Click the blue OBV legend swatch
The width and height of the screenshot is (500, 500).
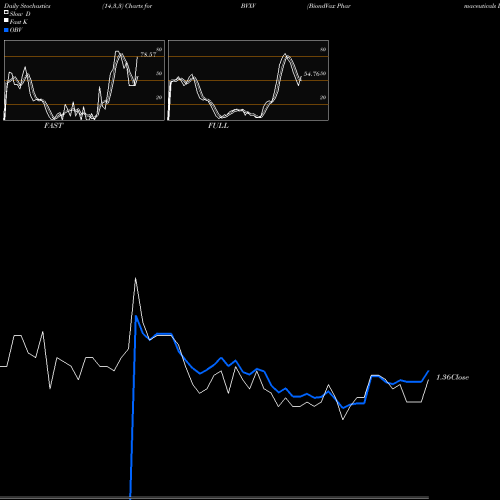point(6,30)
